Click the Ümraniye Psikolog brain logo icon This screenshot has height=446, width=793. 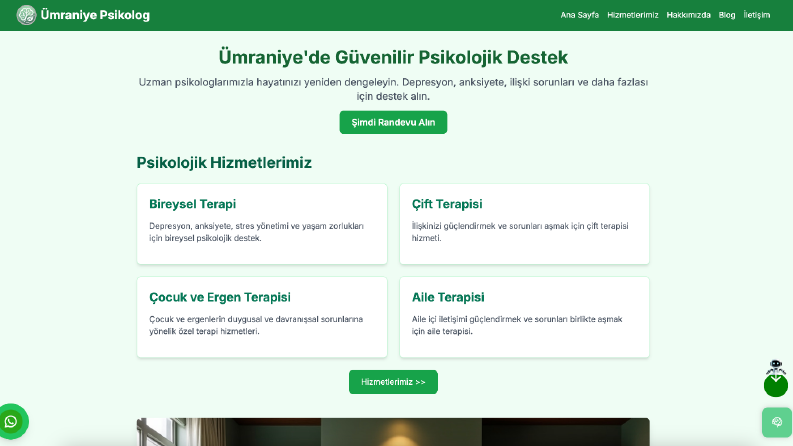(26, 15)
